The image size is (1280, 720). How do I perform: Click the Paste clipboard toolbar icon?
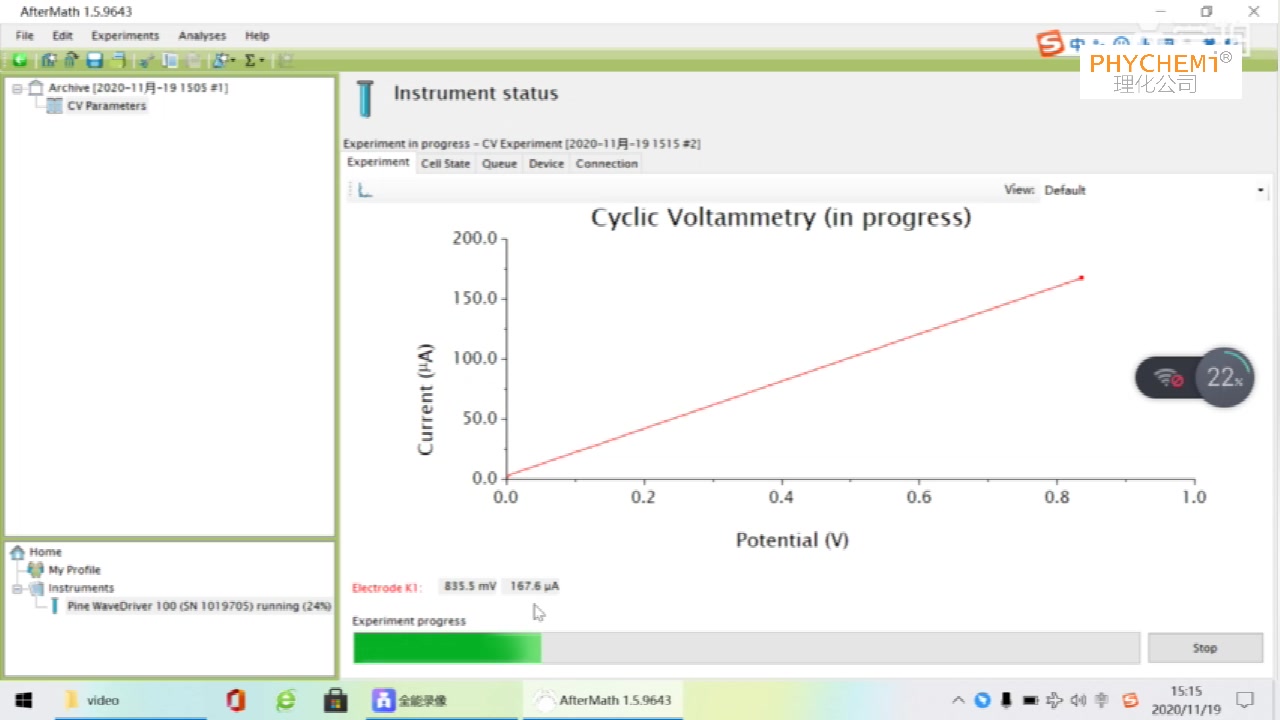(x=193, y=60)
